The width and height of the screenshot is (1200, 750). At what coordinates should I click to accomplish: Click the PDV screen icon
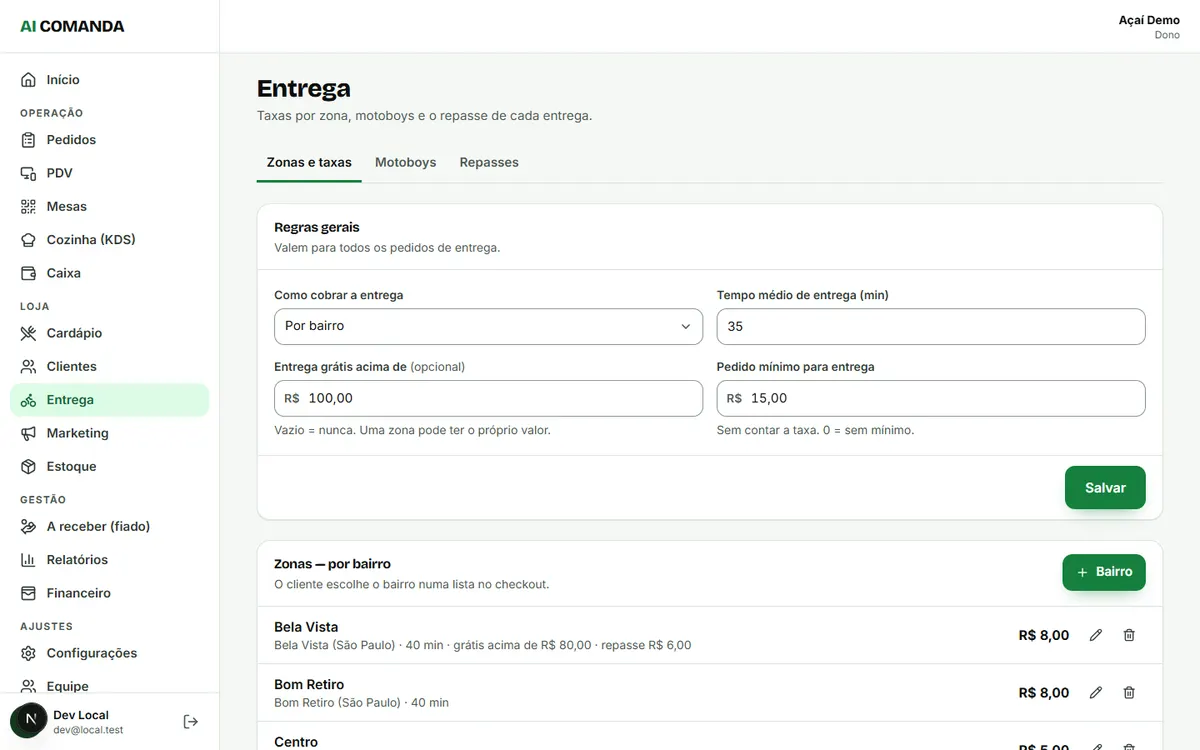28,173
